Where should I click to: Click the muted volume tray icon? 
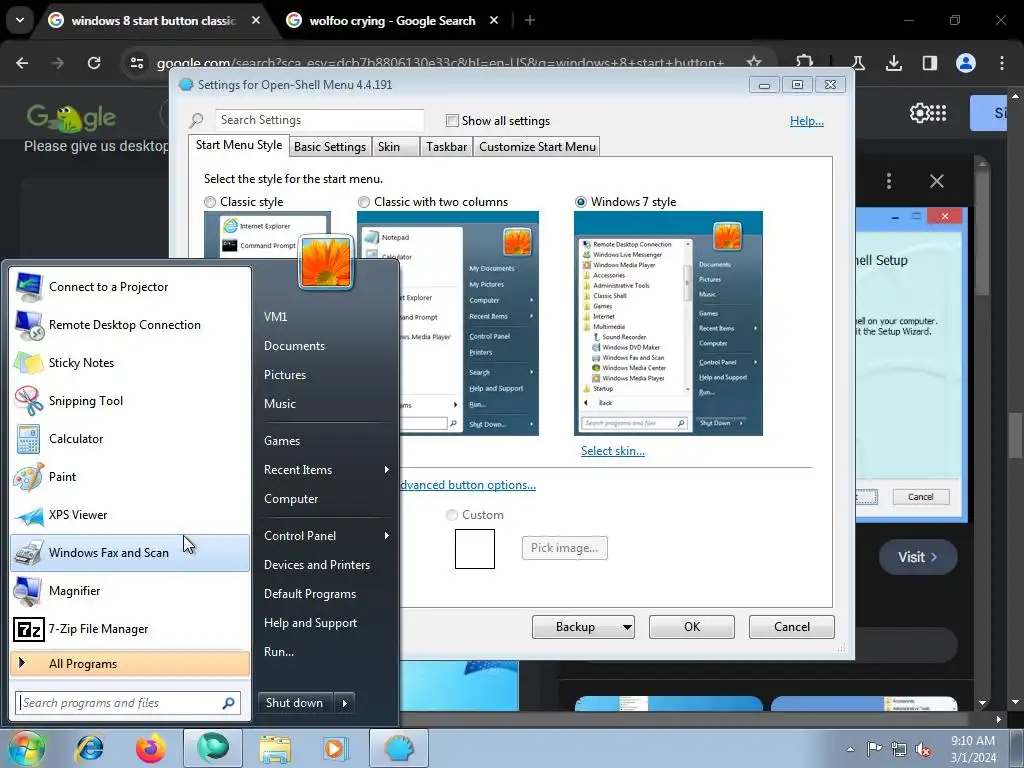tap(923, 750)
